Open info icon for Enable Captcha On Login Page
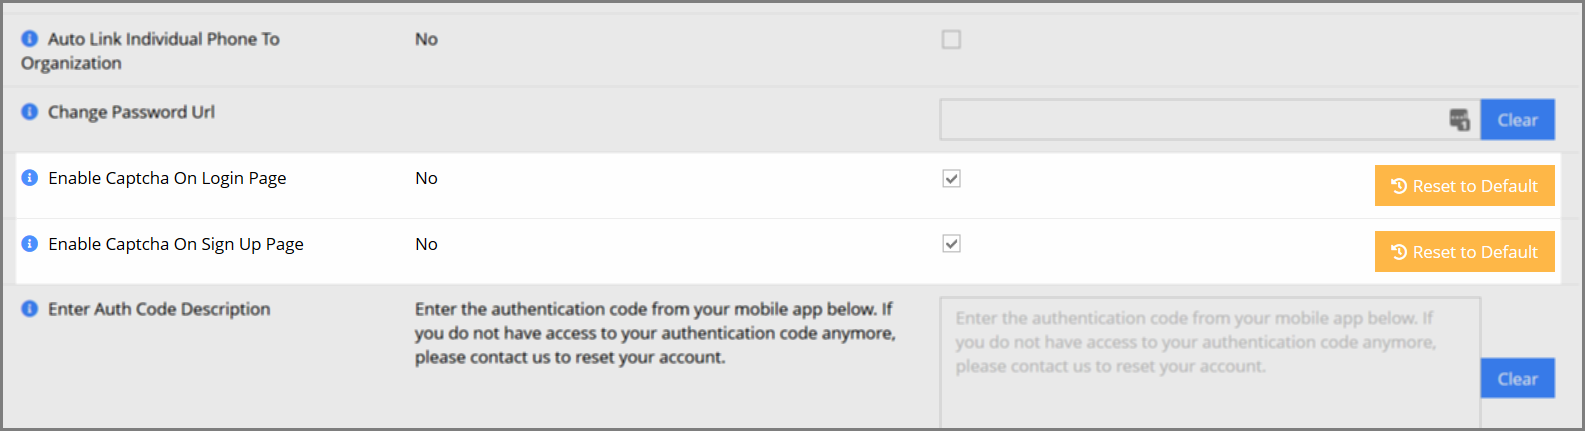 [30, 177]
